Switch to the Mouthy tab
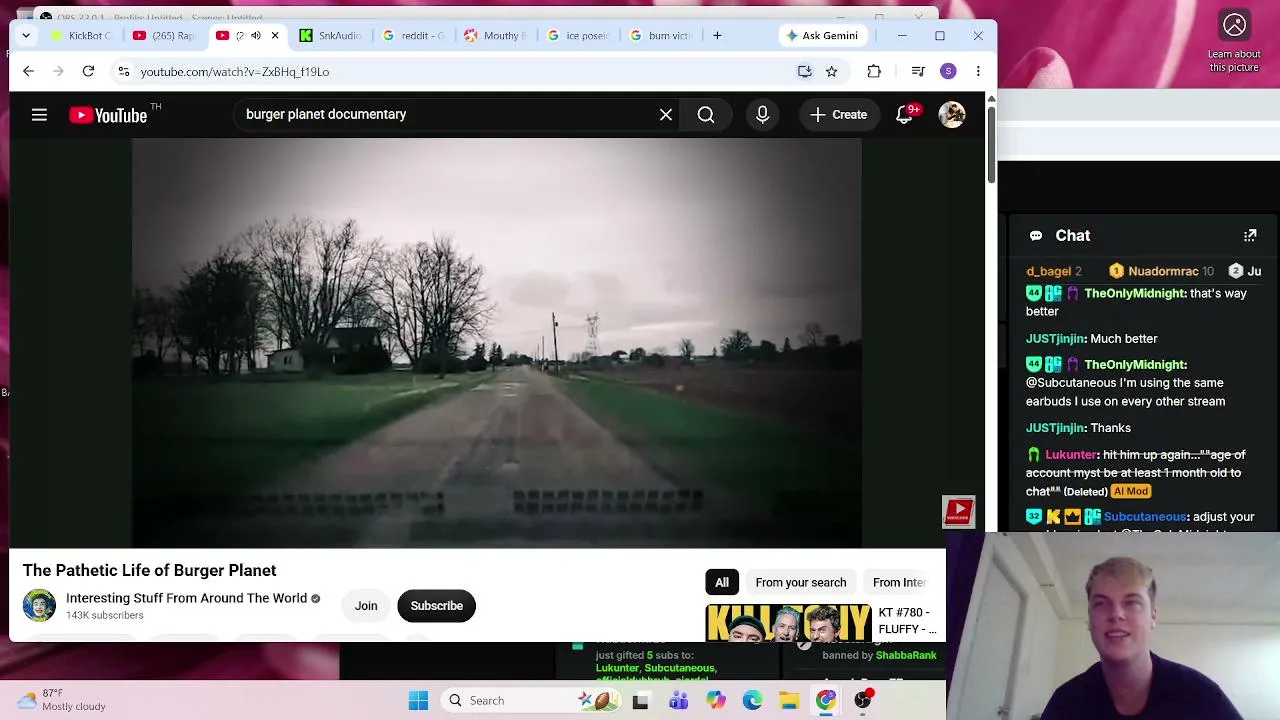The height and width of the screenshot is (720, 1280). pos(497,35)
